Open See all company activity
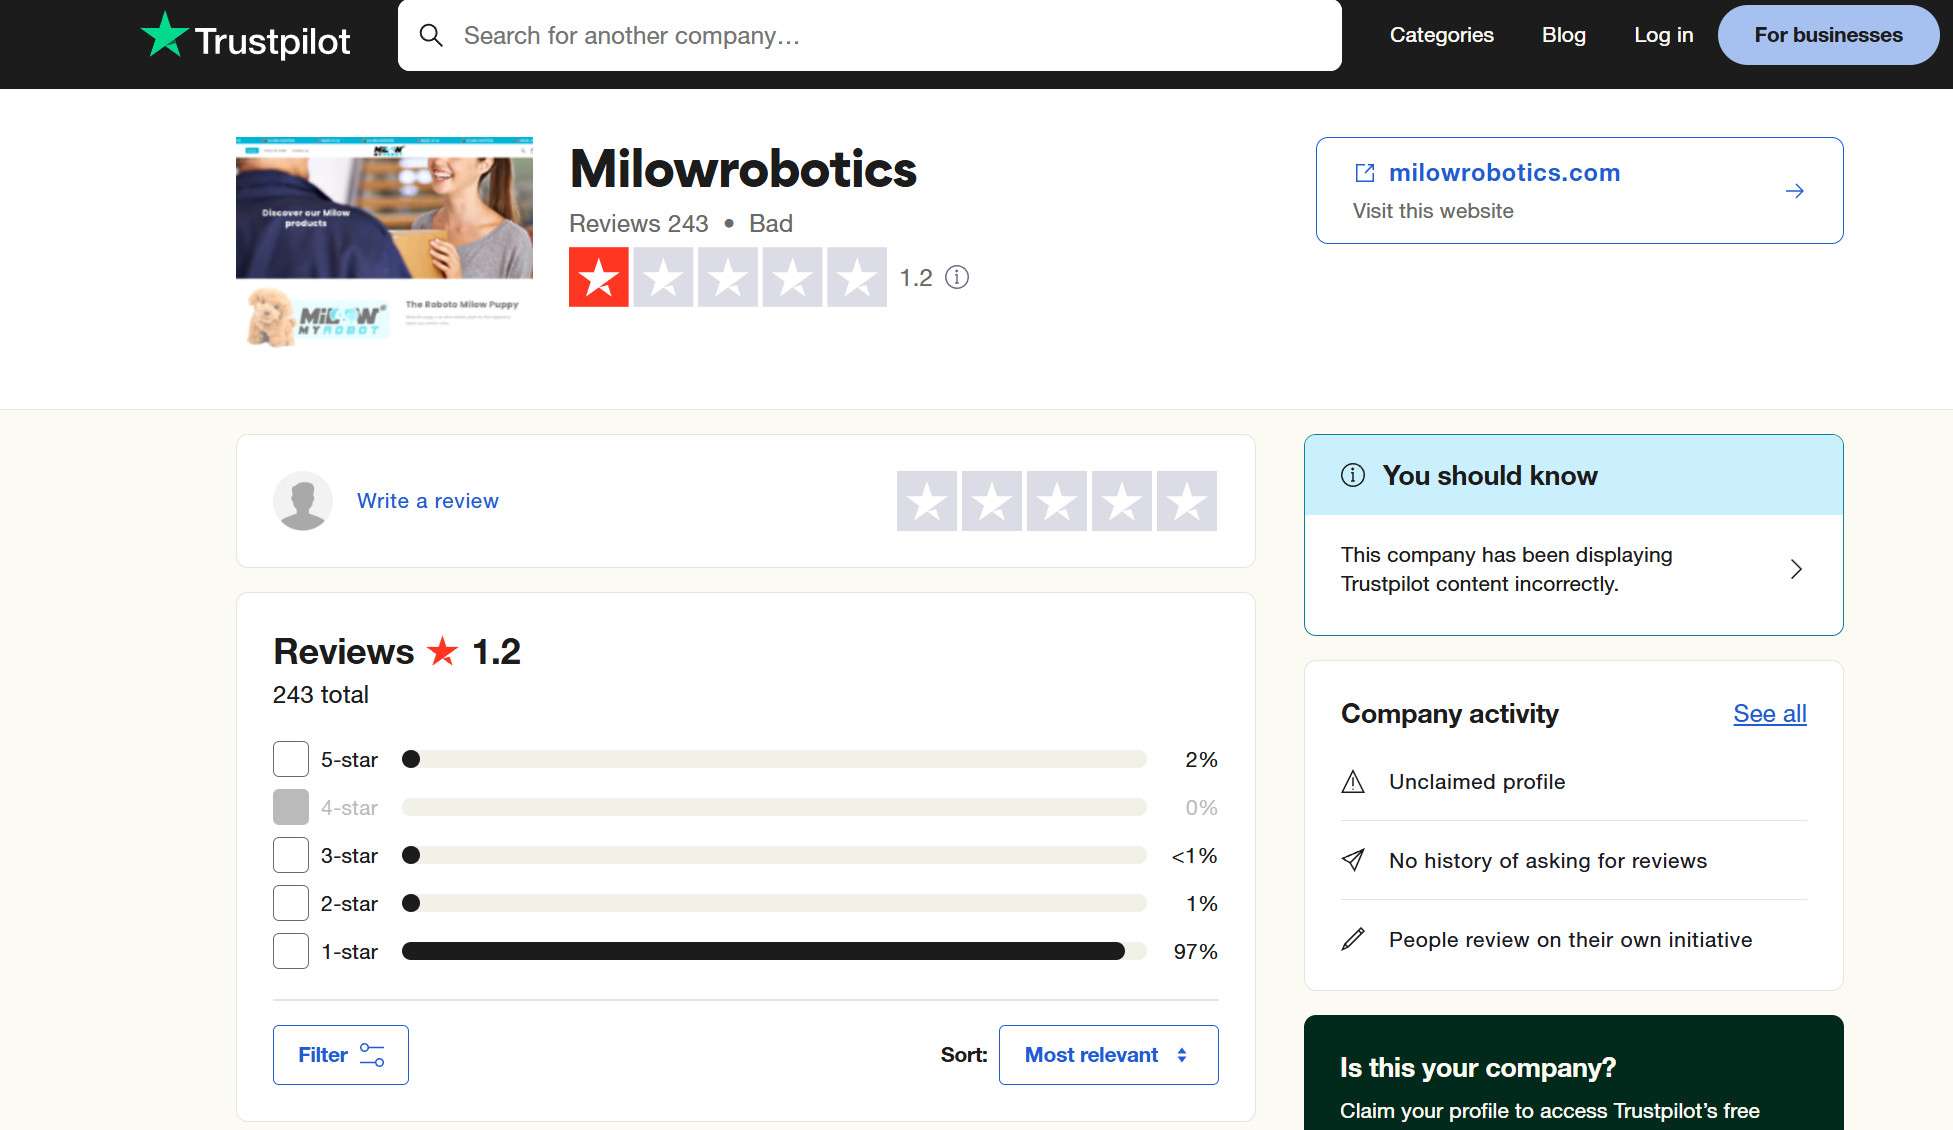The image size is (1953, 1130). [x=1769, y=713]
